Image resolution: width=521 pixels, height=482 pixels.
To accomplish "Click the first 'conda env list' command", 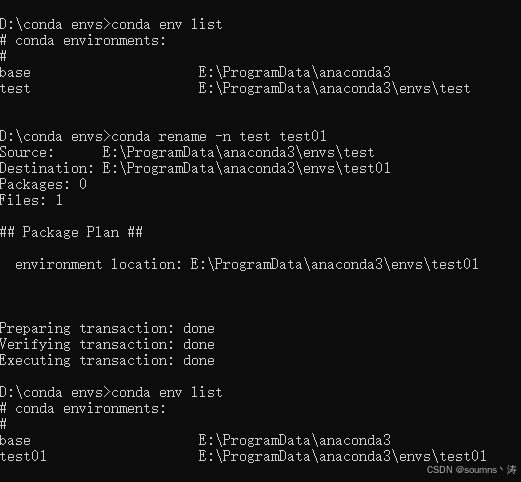I will pyautogui.click(x=167, y=24).
